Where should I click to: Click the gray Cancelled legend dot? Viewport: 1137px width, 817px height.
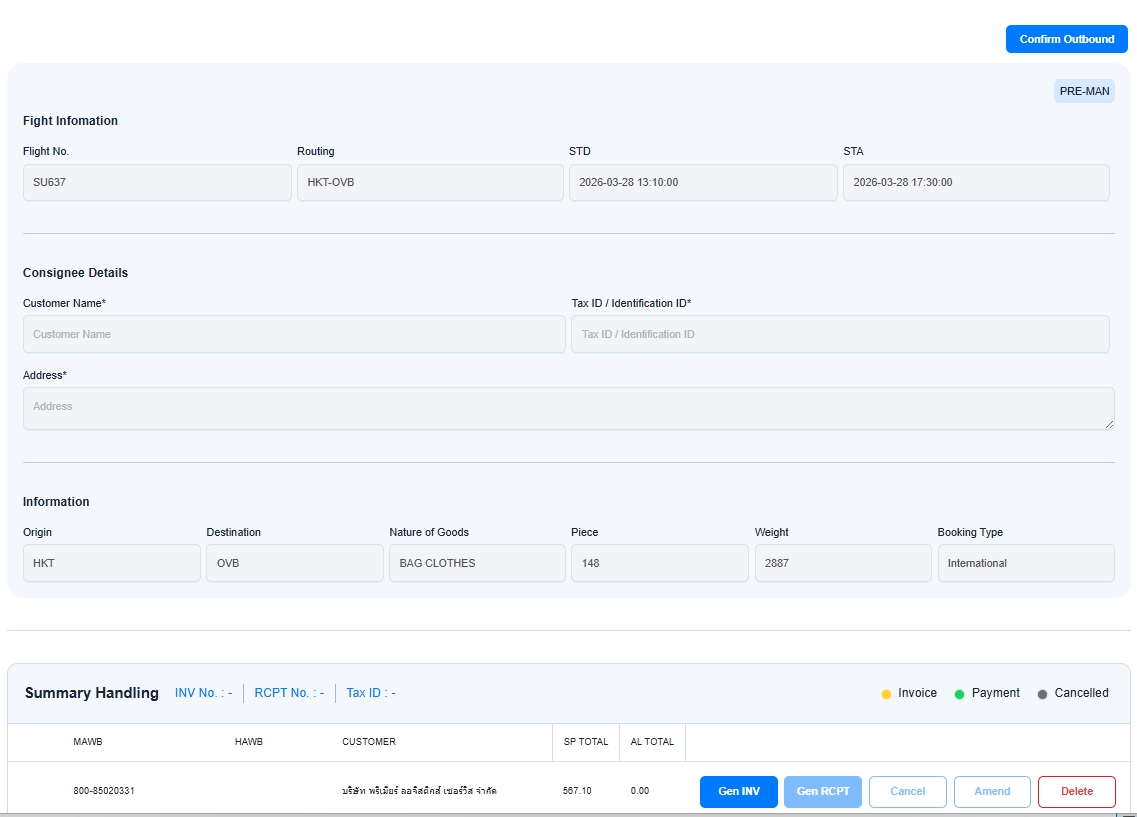pos(1042,694)
